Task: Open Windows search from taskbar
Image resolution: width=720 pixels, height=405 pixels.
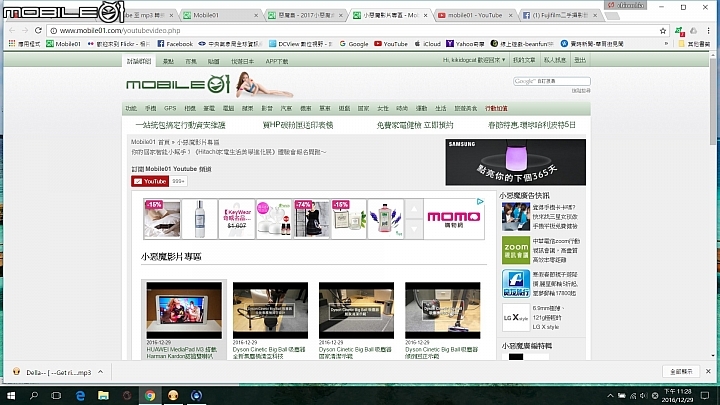Action: [x=34, y=395]
